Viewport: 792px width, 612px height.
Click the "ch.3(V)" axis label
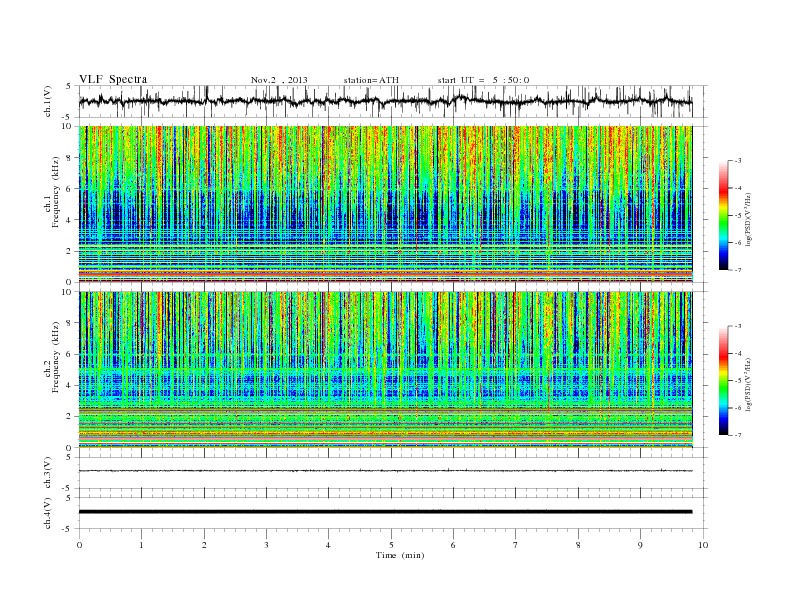pyautogui.click(x=48, y=473)
